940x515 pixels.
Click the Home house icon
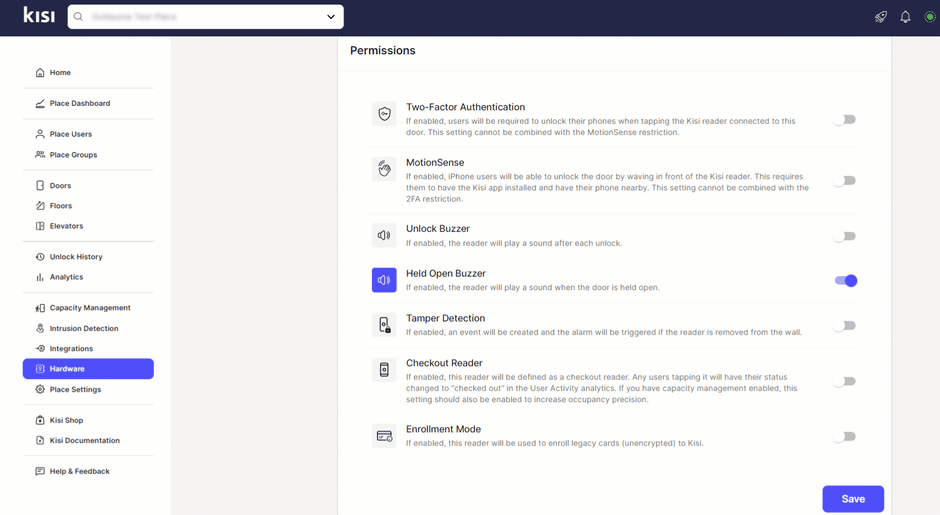tap(40, 73)
